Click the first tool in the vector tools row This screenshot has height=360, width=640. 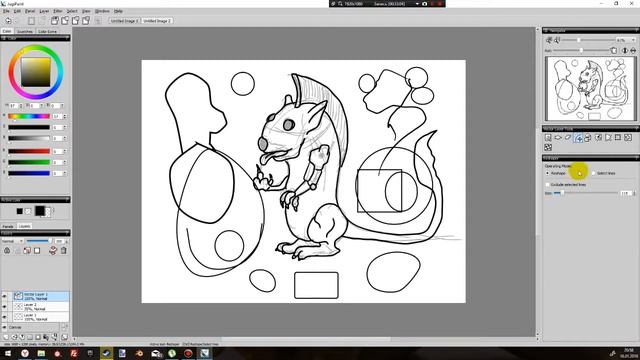[x=548, y=138]
